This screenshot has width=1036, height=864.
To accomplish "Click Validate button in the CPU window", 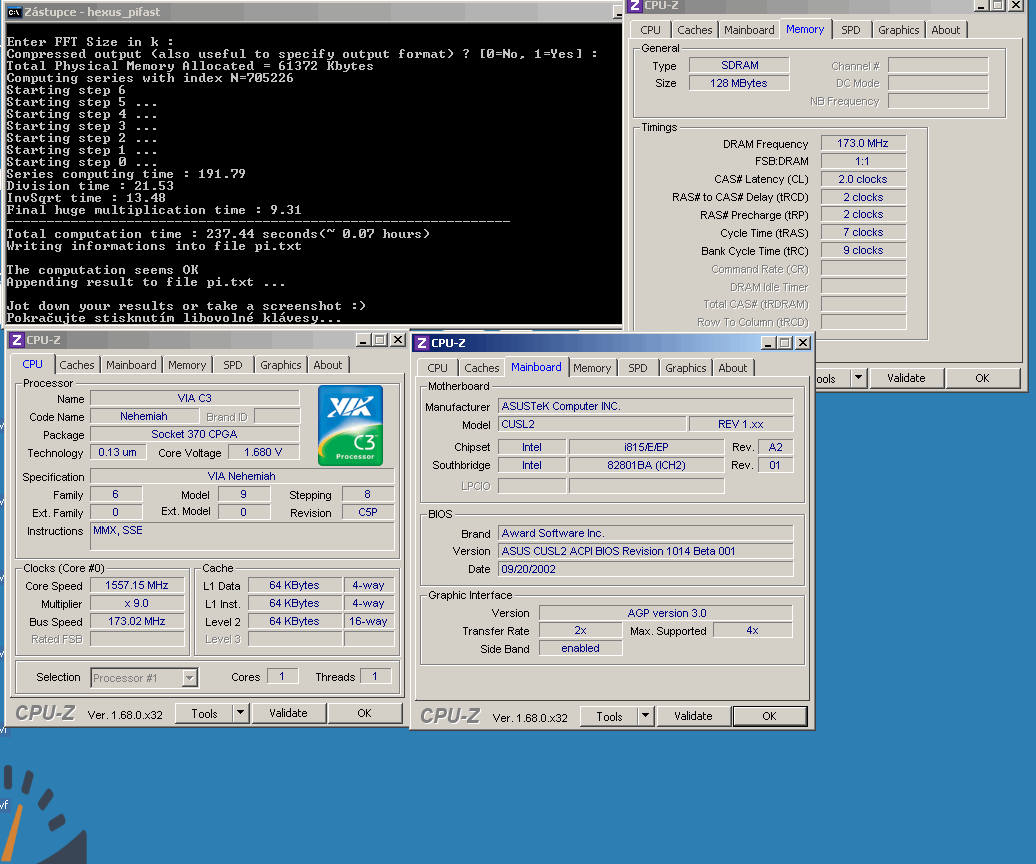I will point(288,713).
